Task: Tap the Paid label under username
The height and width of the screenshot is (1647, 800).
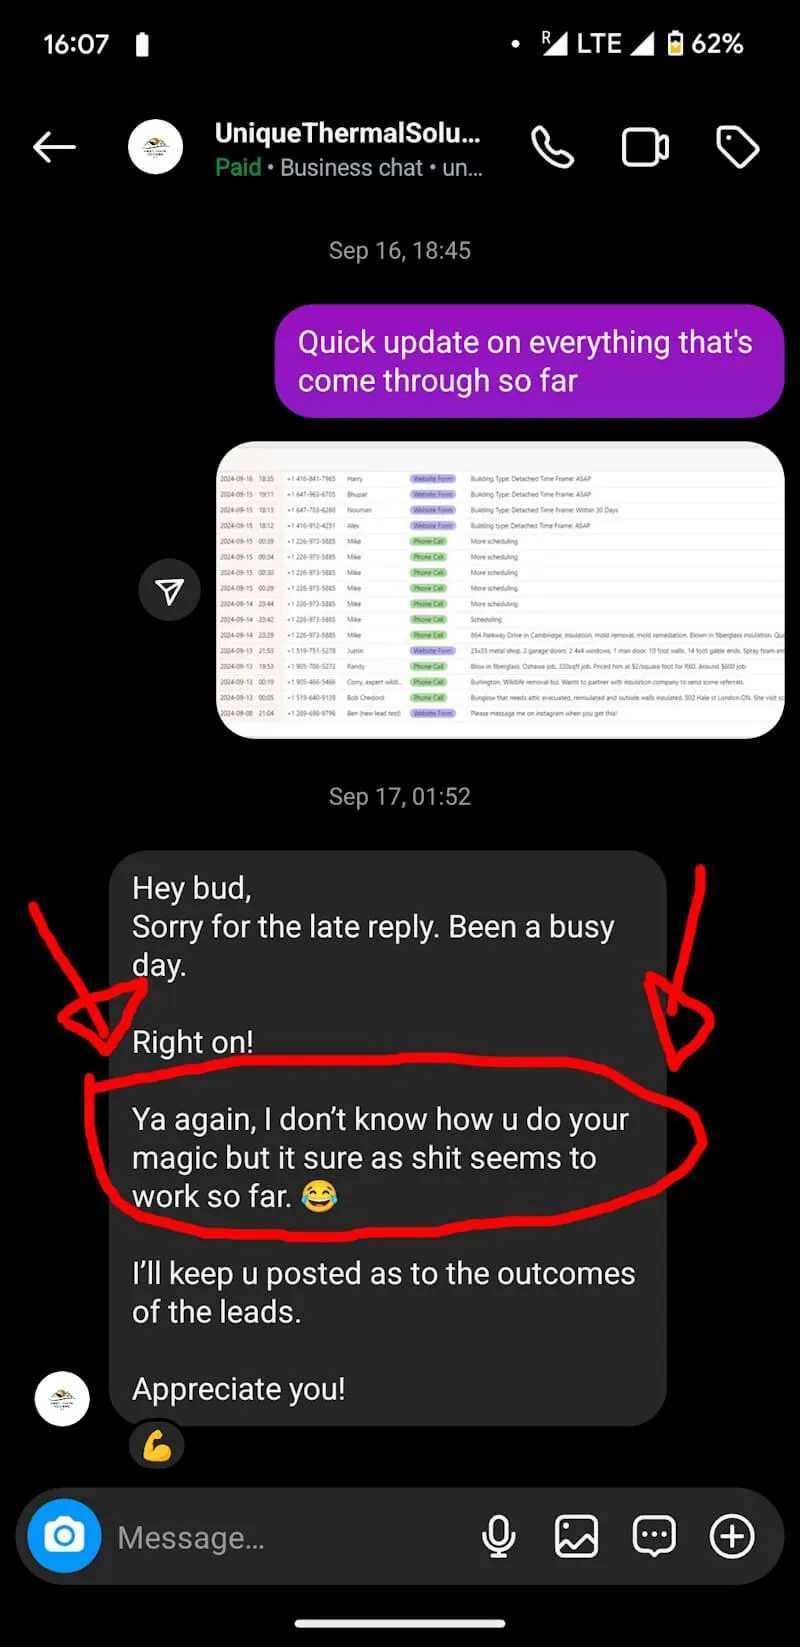Action: (x=238, y=168)
